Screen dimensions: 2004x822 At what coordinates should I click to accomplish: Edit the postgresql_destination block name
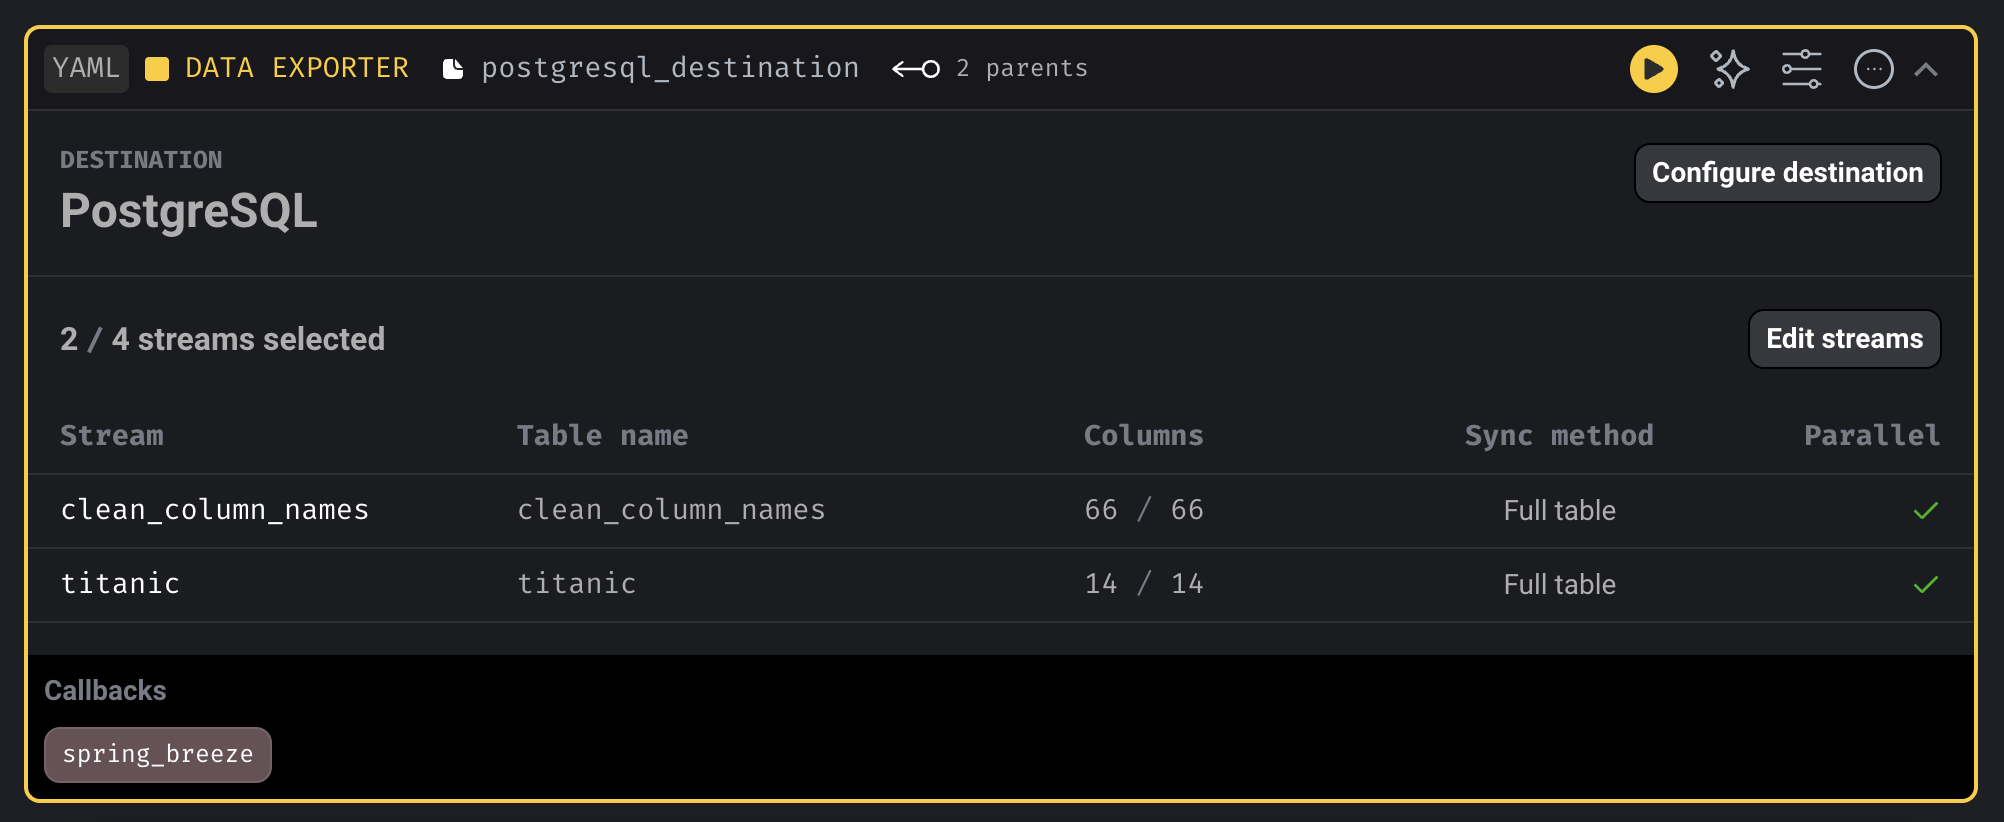click(670, 69)
